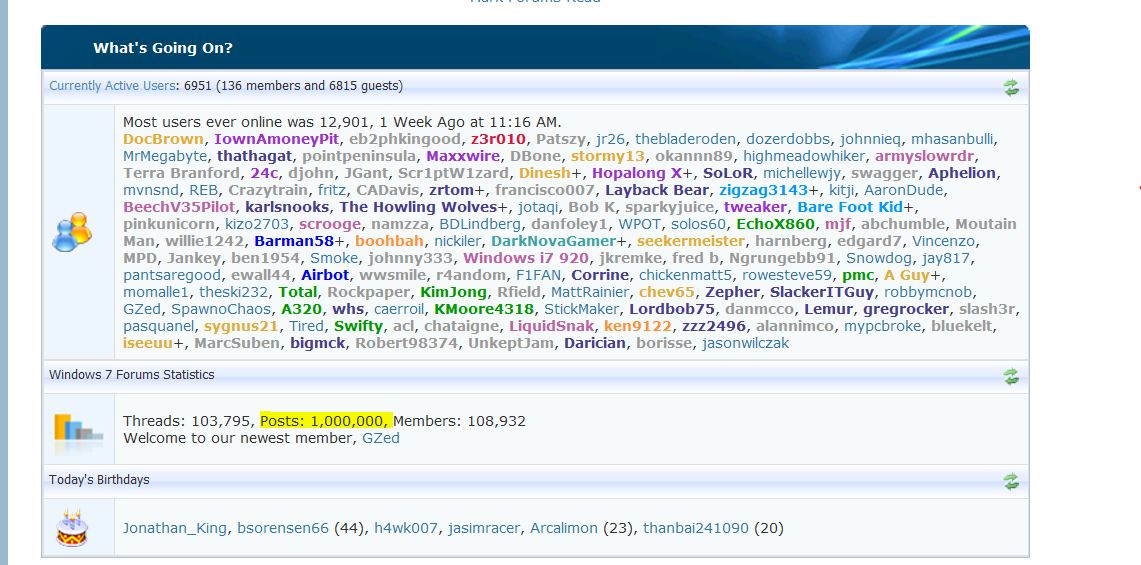Collapse the Currently Active Users section
Screen dimensions: 1141x565
tap(1011, 87)
